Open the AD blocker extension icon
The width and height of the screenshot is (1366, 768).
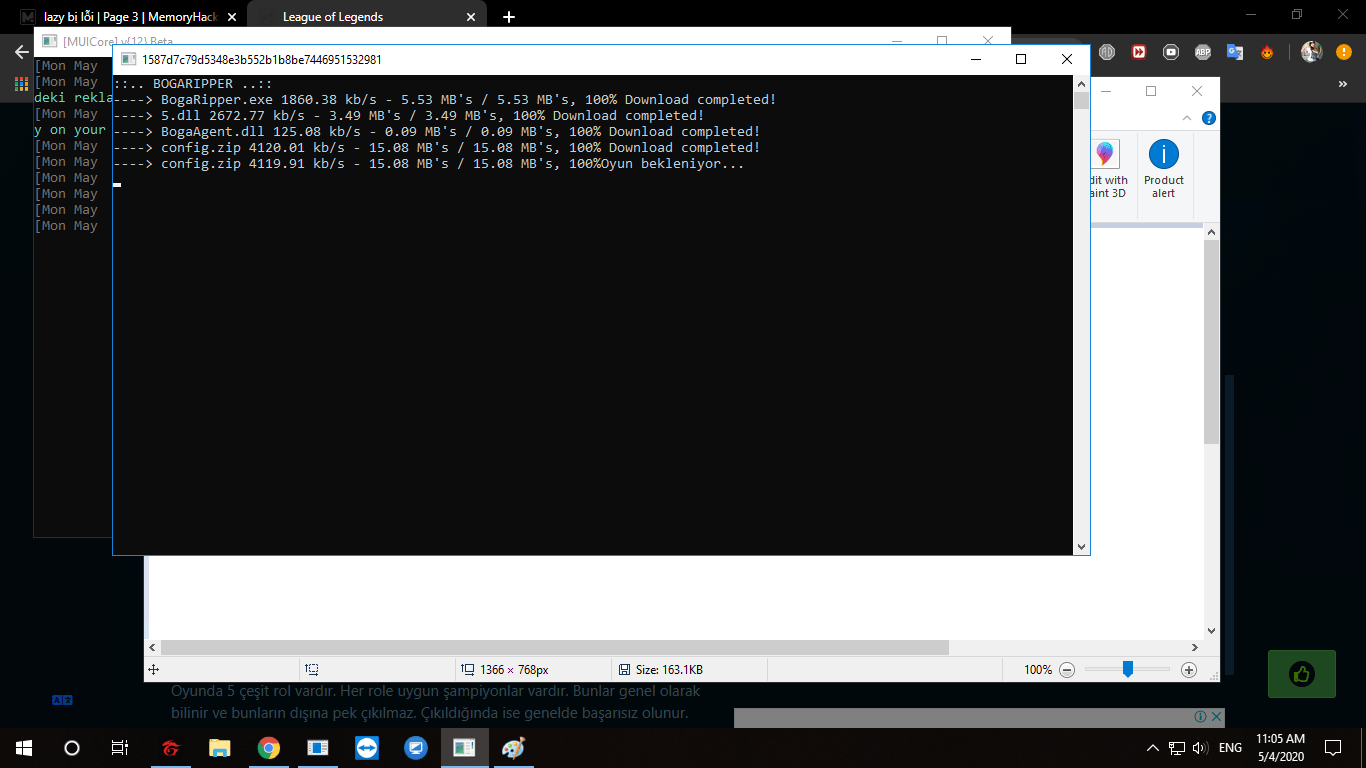pos(1107,52)
